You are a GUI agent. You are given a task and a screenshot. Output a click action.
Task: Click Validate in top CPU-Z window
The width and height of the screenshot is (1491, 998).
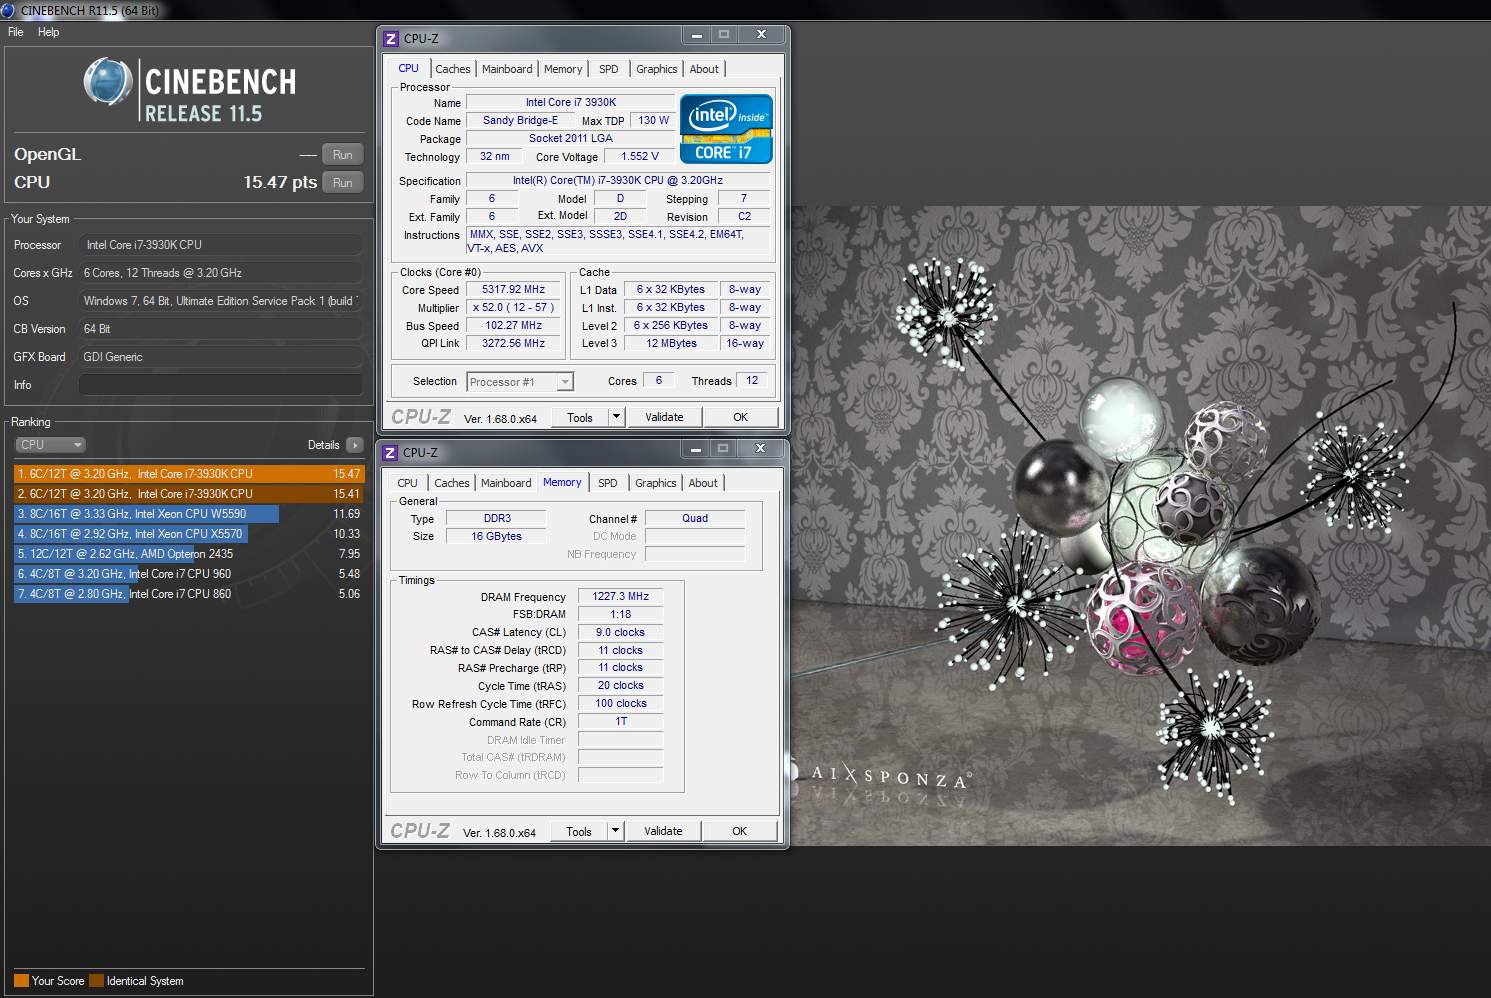coord(664,417)
